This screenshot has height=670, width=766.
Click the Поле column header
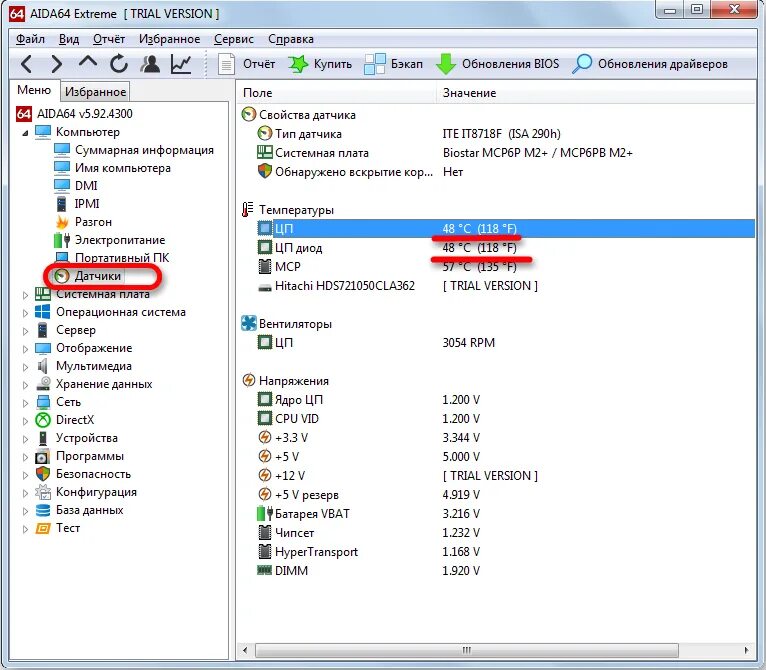point(337,93)
